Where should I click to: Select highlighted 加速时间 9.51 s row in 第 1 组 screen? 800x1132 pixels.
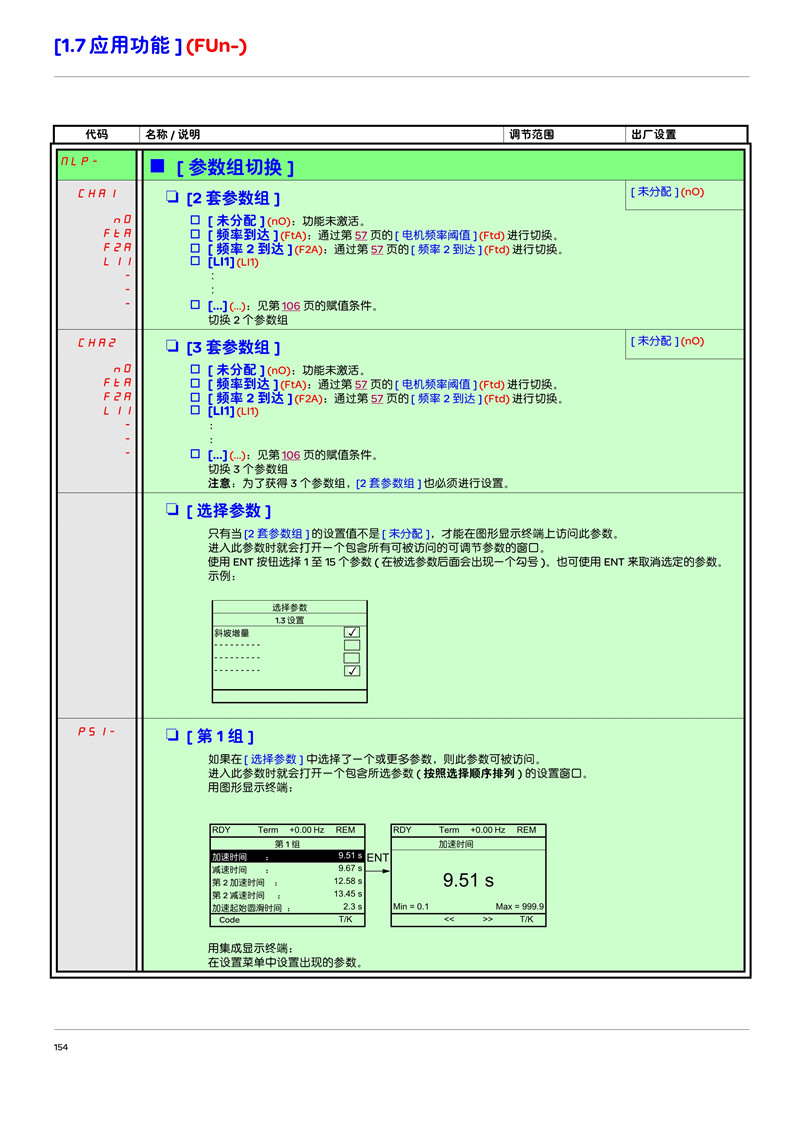287,856
